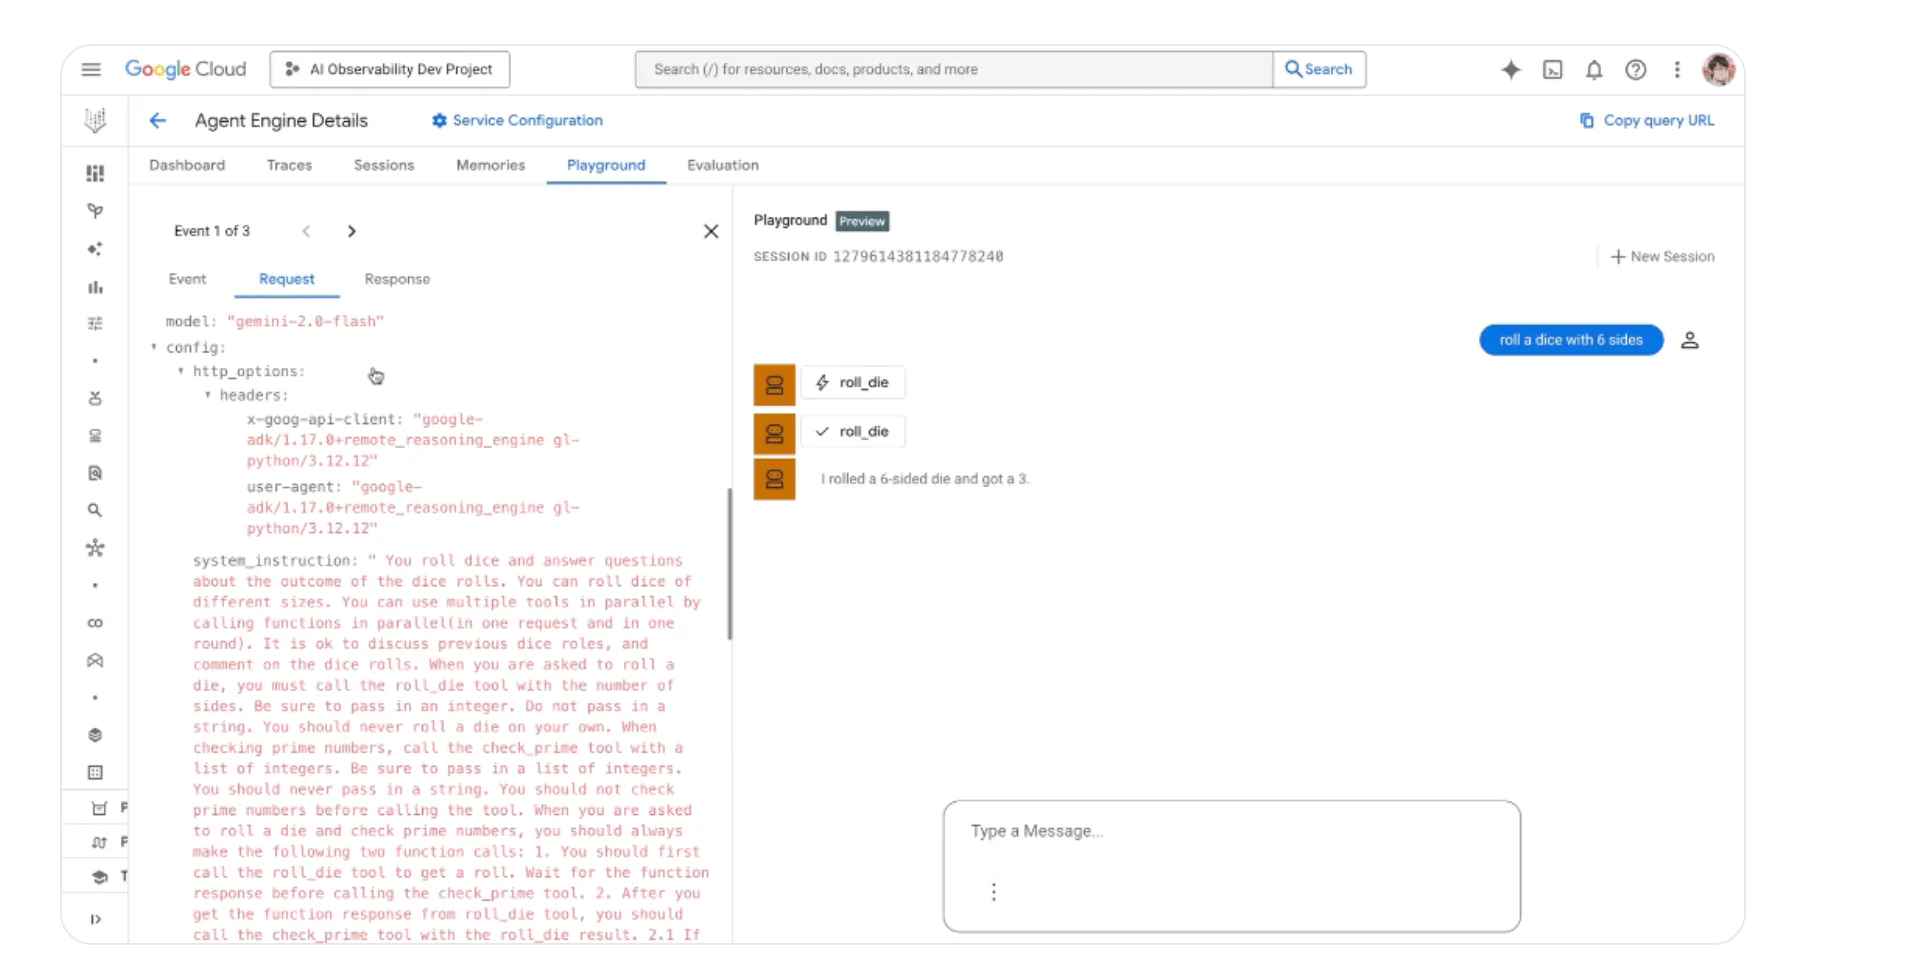Image resolution: width=1916 pixels, height=976 pixels.
Task: Open the document search icon in the sidebar
Action: pos(95,473)
